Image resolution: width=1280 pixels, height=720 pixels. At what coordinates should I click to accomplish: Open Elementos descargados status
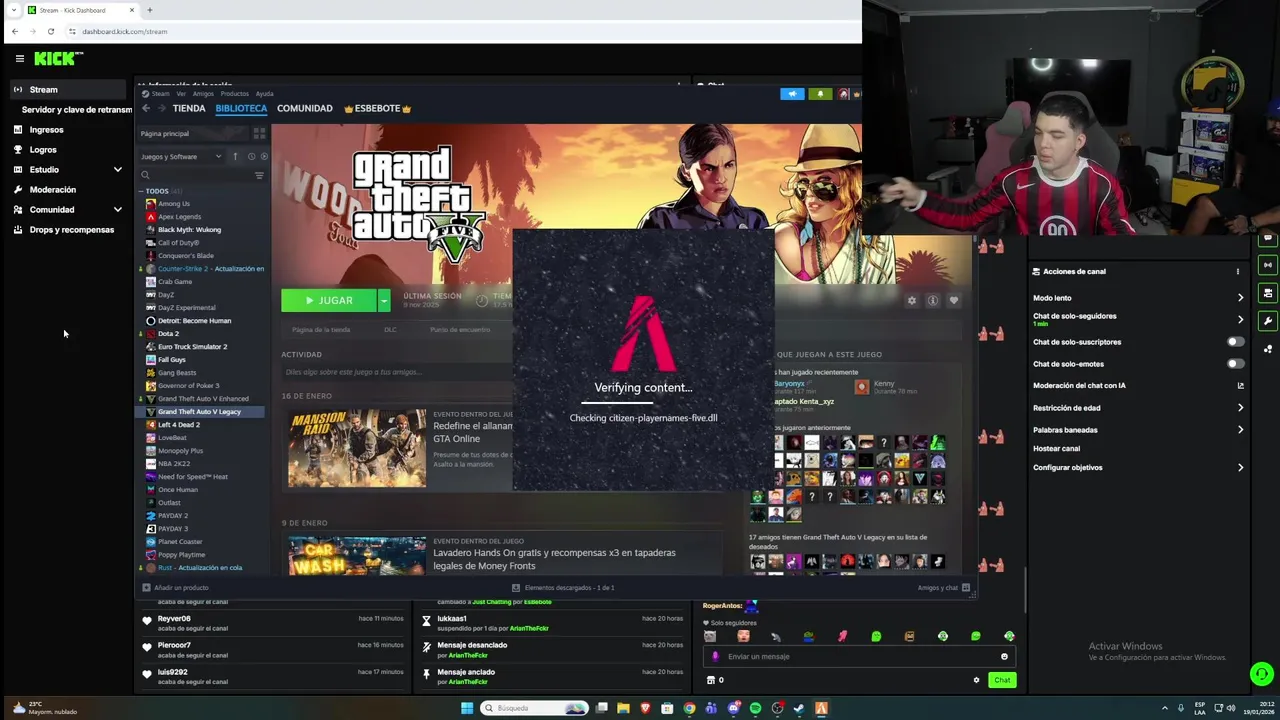563,588
